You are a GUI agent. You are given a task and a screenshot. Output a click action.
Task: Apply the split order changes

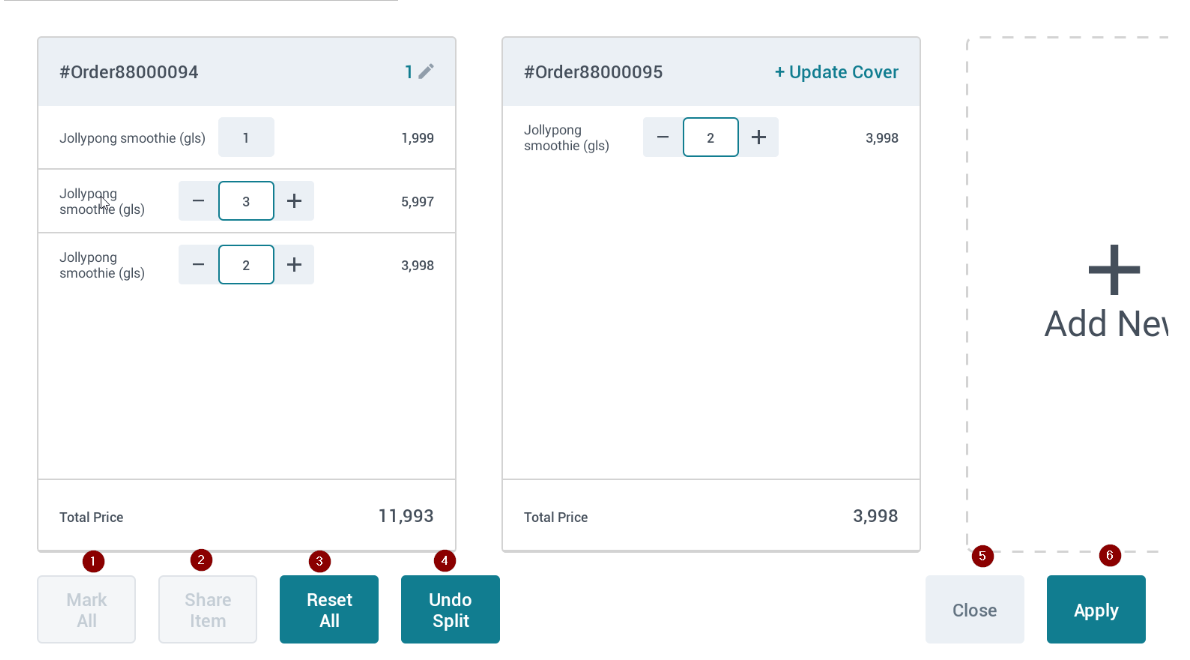(x=1096, y=610)
